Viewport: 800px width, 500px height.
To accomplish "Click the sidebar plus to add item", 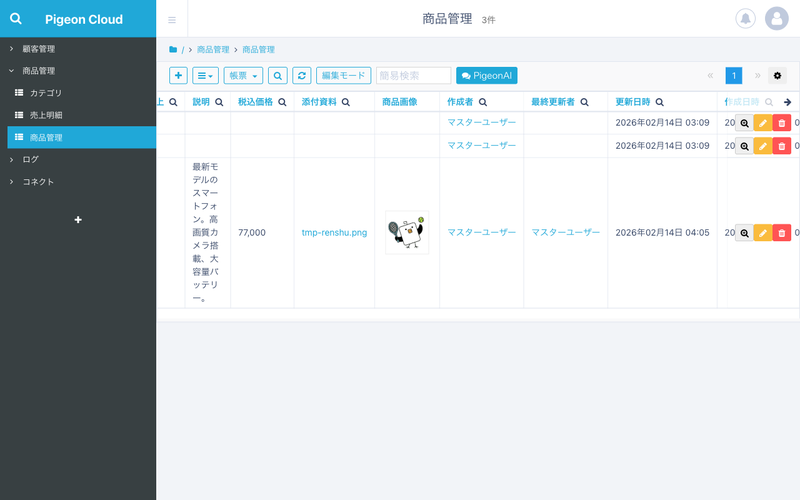I will click(x=78, y=220).
